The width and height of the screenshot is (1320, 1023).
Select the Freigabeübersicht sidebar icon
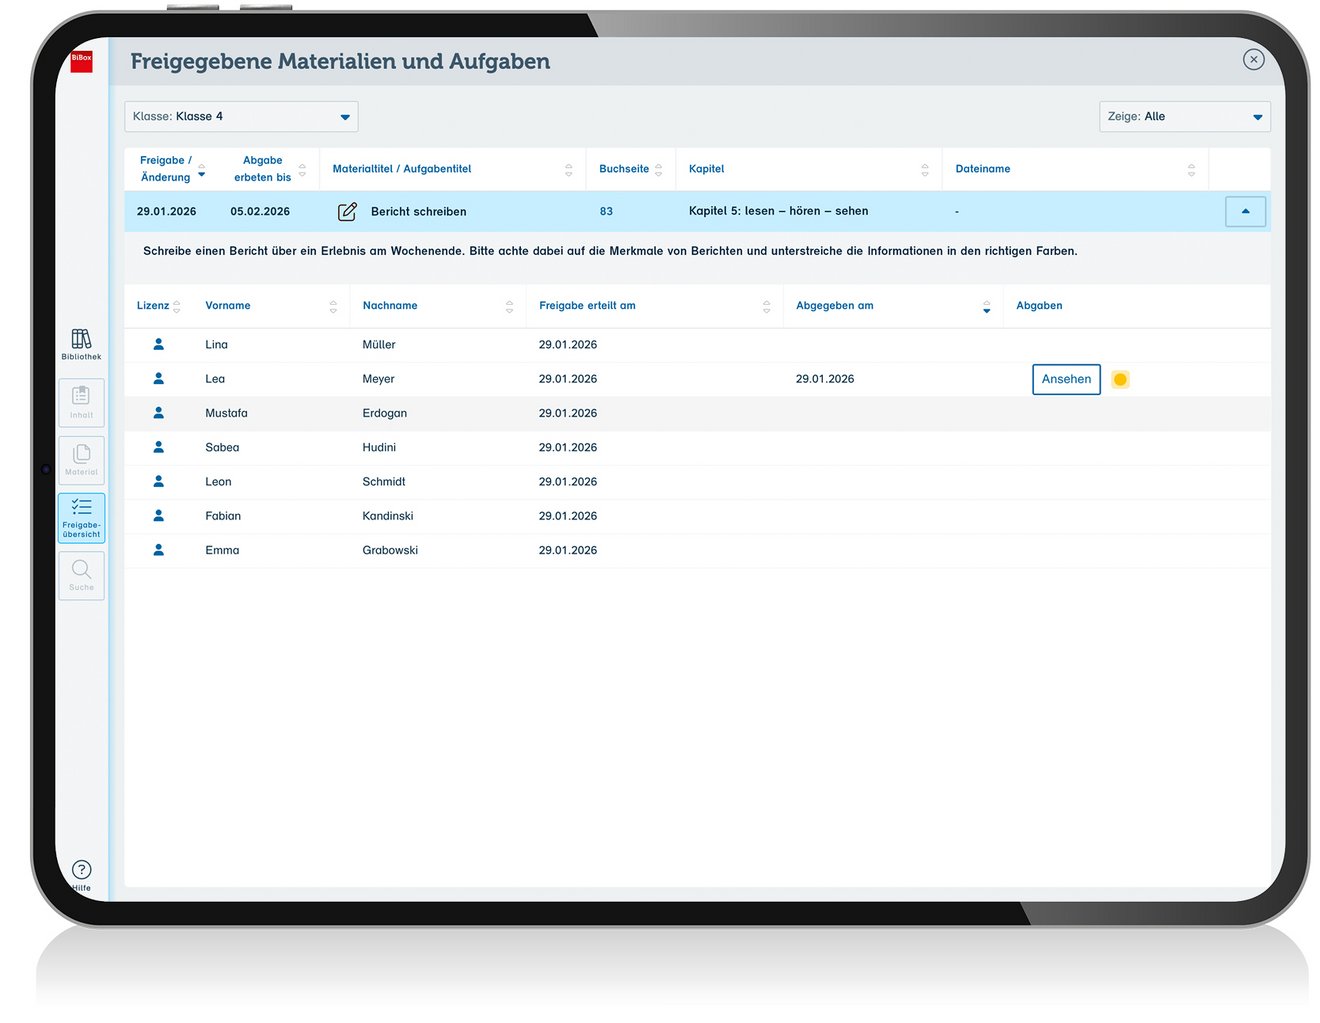[81, 517]
